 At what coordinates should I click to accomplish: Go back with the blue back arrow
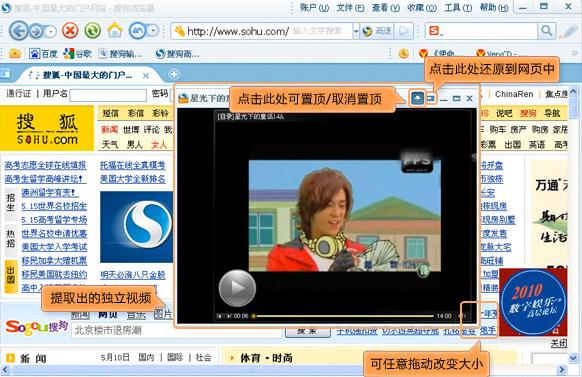coord(18,30)
